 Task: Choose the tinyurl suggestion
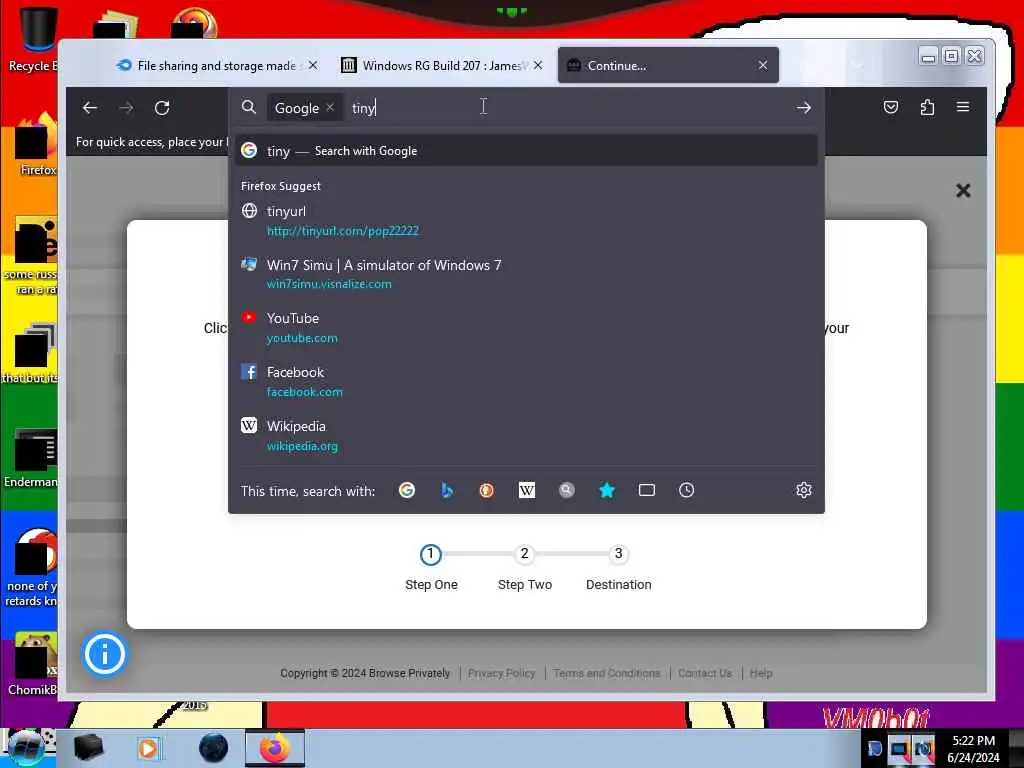click(526, 220)
